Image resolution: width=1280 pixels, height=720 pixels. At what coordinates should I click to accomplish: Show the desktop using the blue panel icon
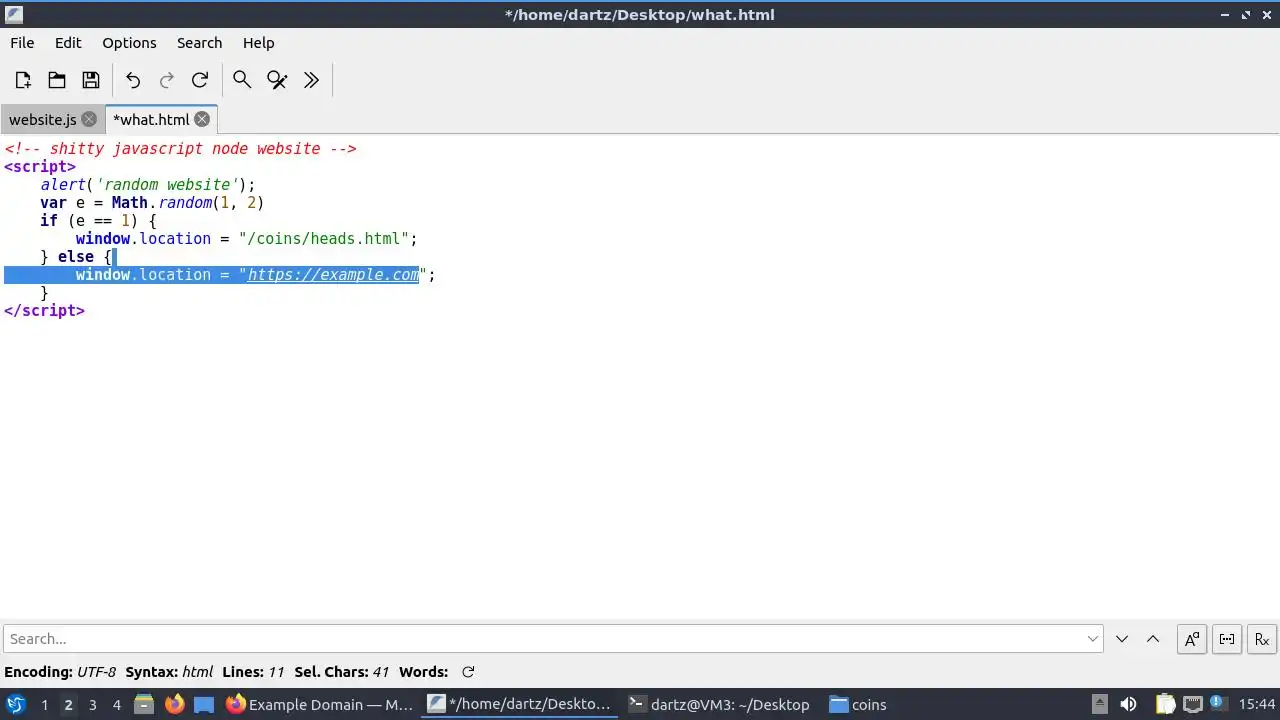(x=204, y=704)
